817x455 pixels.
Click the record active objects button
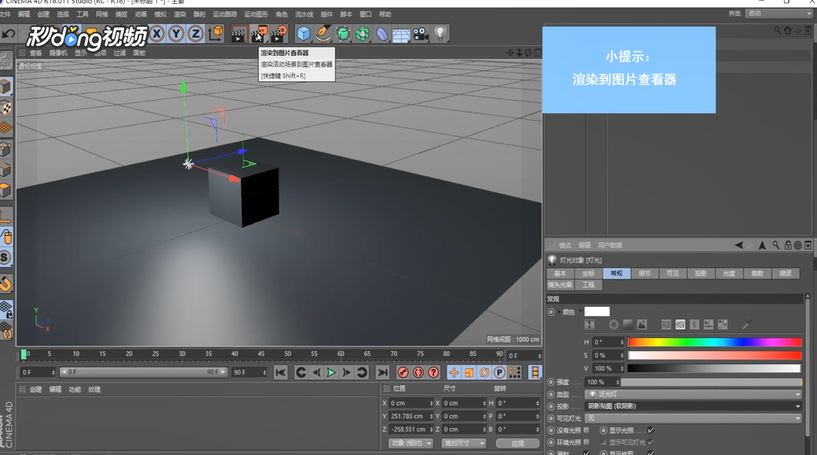tap(403, 372)
